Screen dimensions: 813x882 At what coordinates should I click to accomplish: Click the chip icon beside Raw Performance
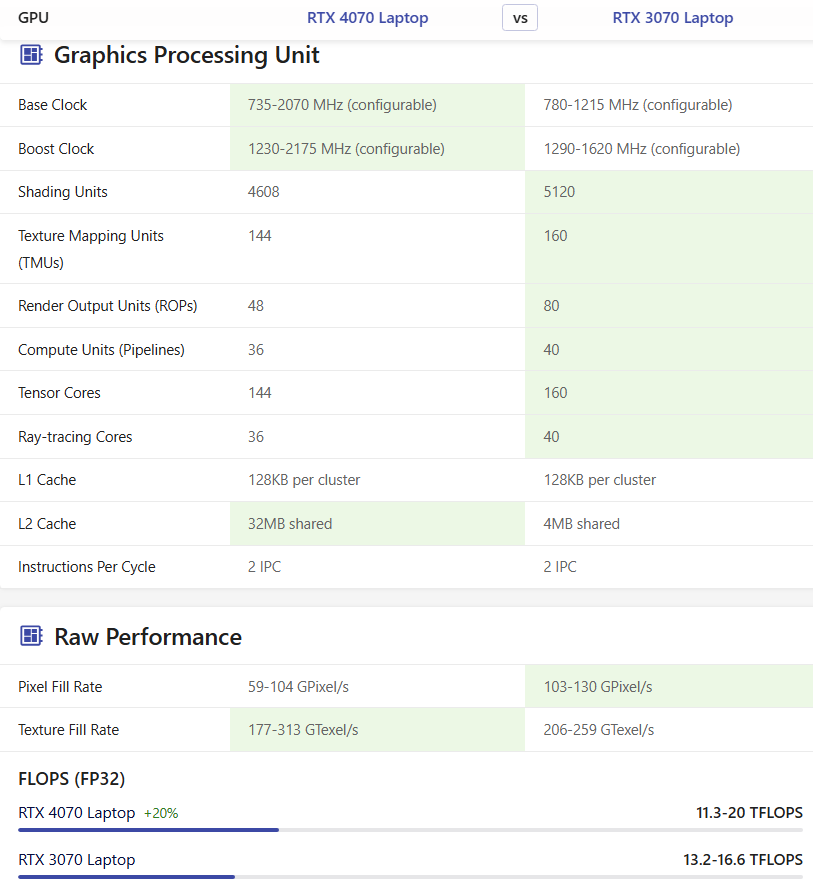click(x=32, y=636)
